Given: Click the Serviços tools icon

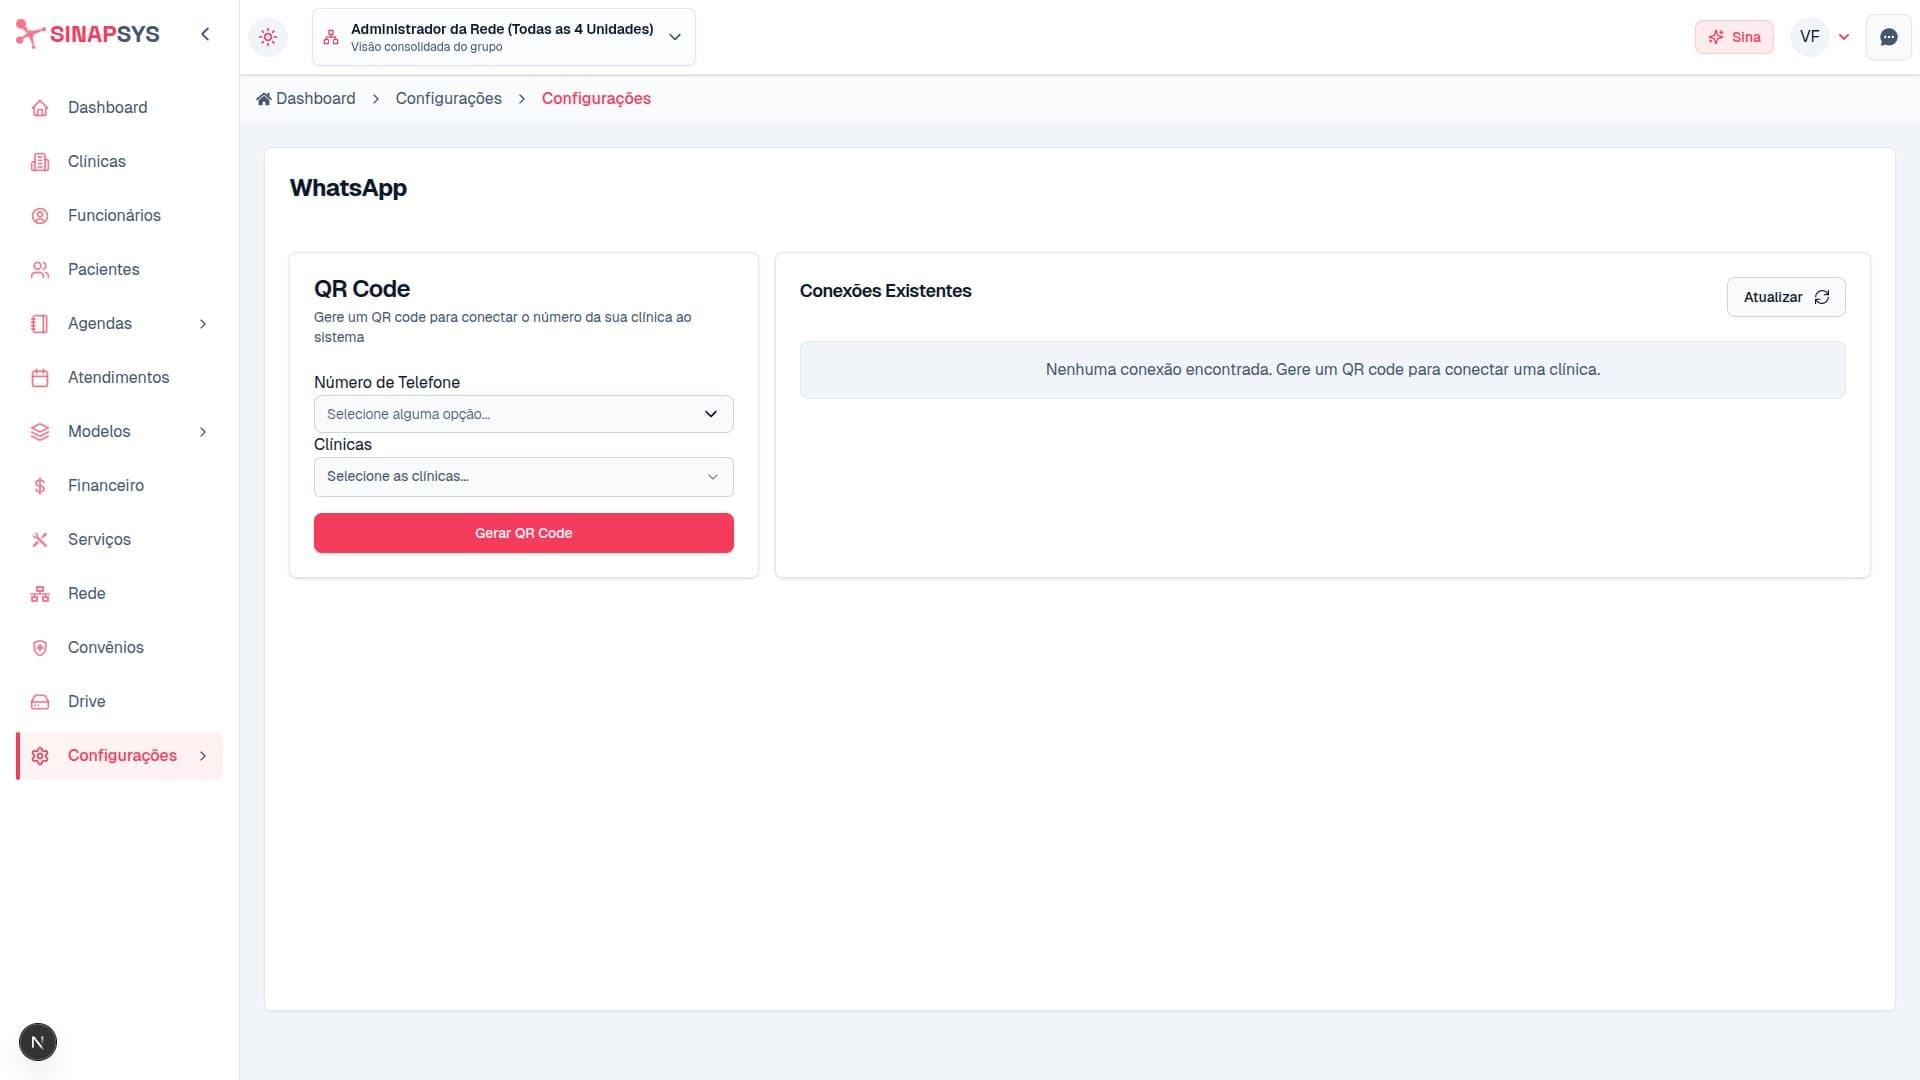Looking at the screenshot, I should pyautogui.click(x=40, y=540).
